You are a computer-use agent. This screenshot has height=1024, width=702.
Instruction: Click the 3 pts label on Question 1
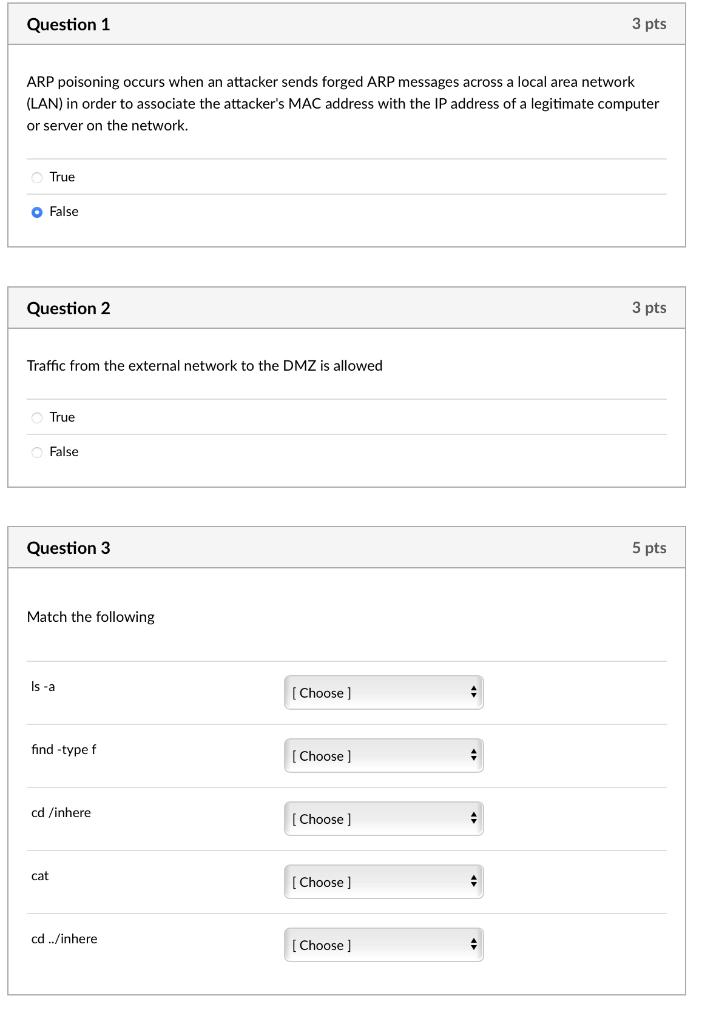[x=648, y=24]
